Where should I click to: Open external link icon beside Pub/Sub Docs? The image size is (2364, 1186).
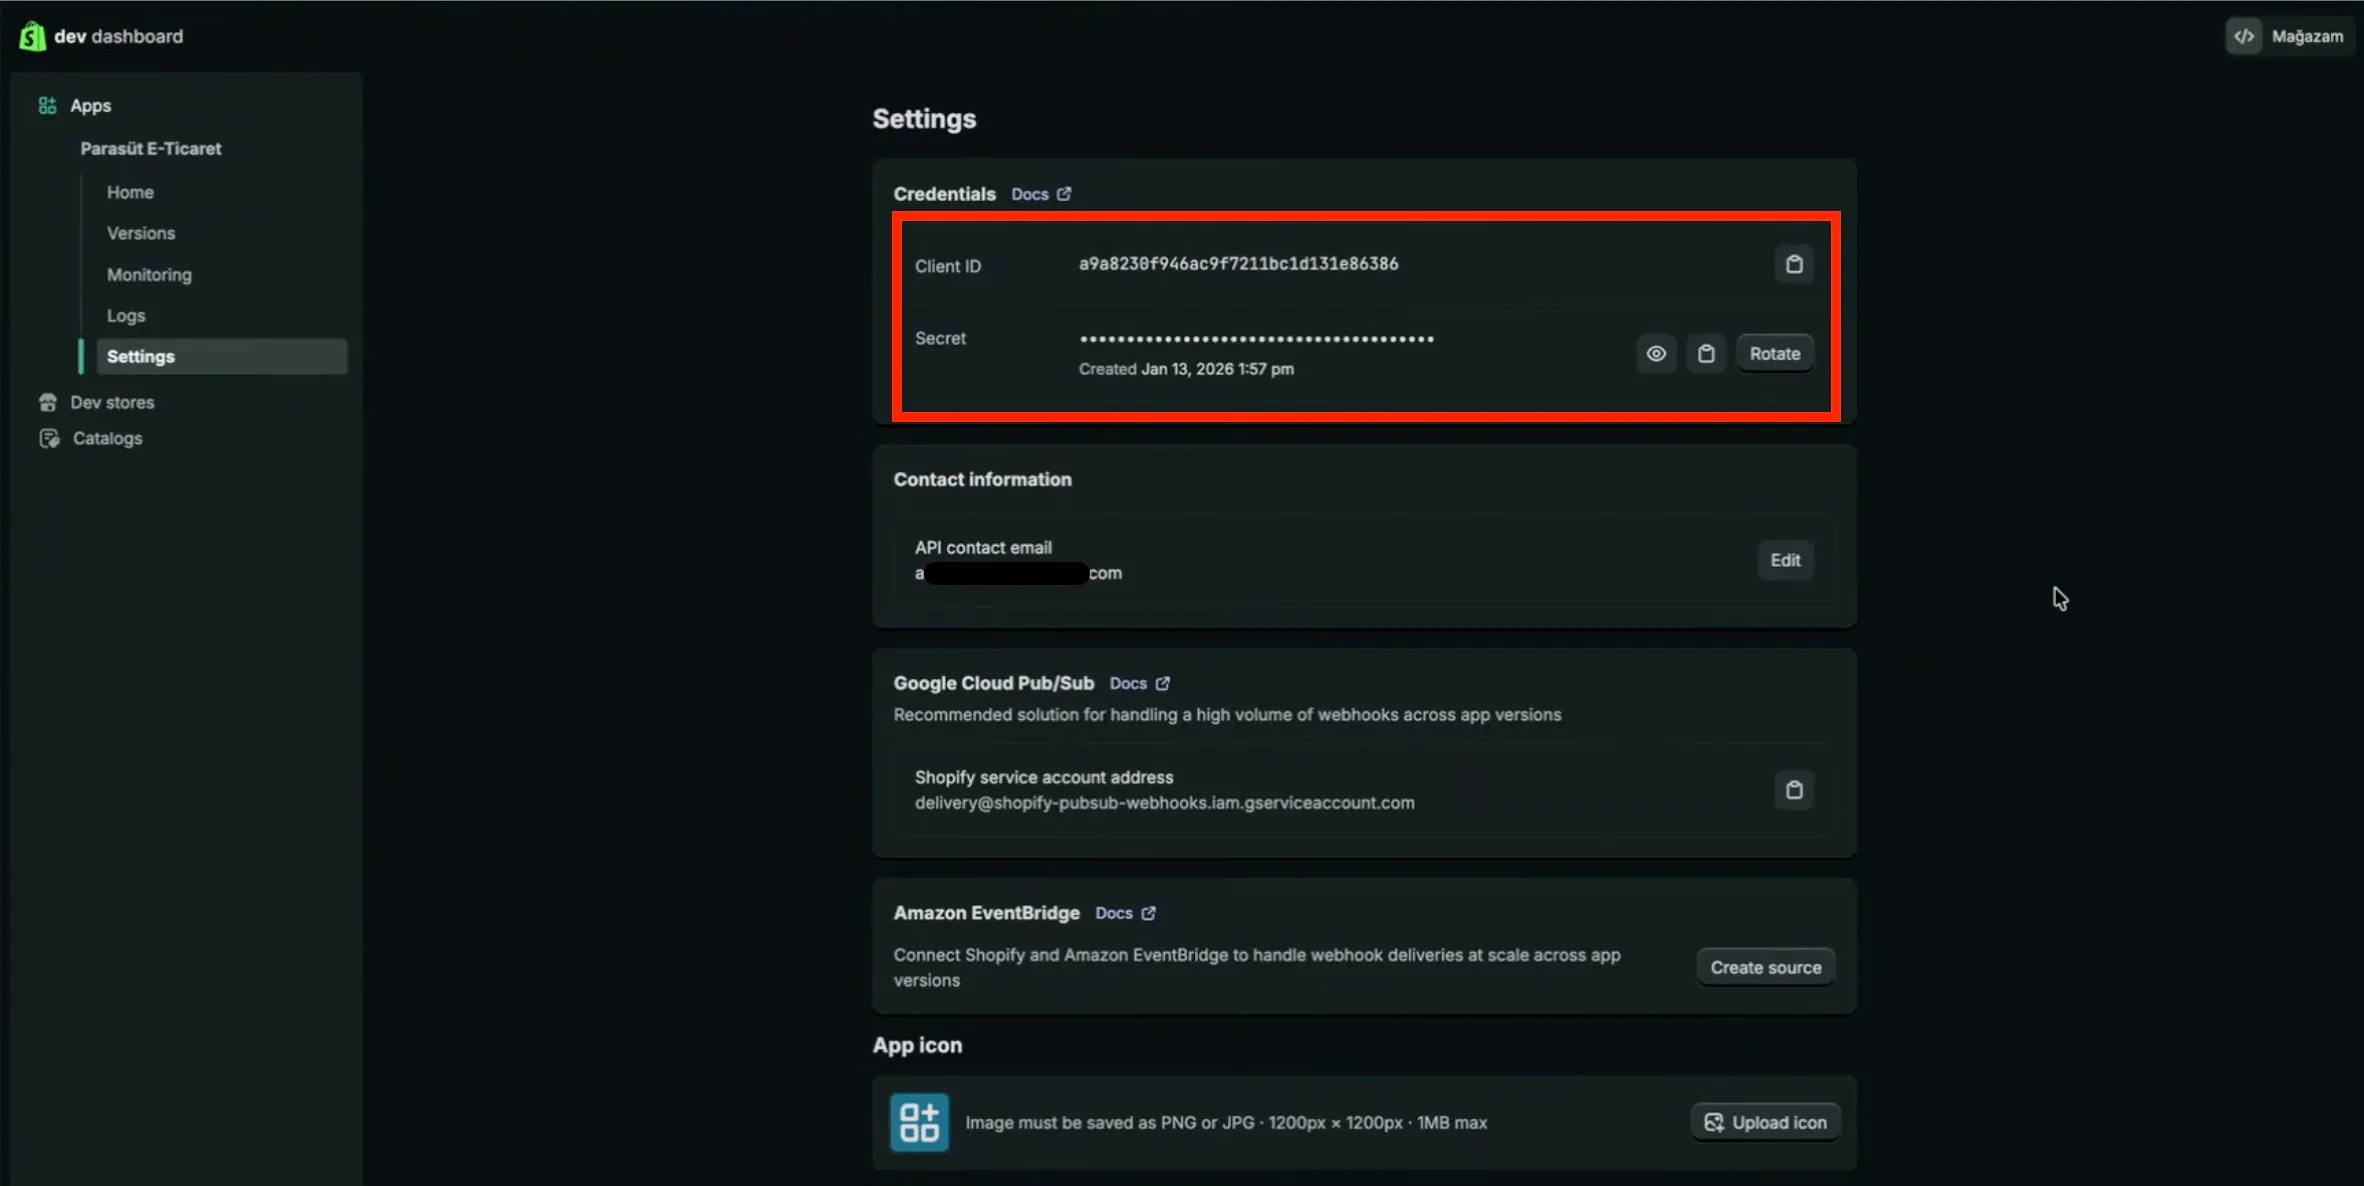tap(1162, 683)
